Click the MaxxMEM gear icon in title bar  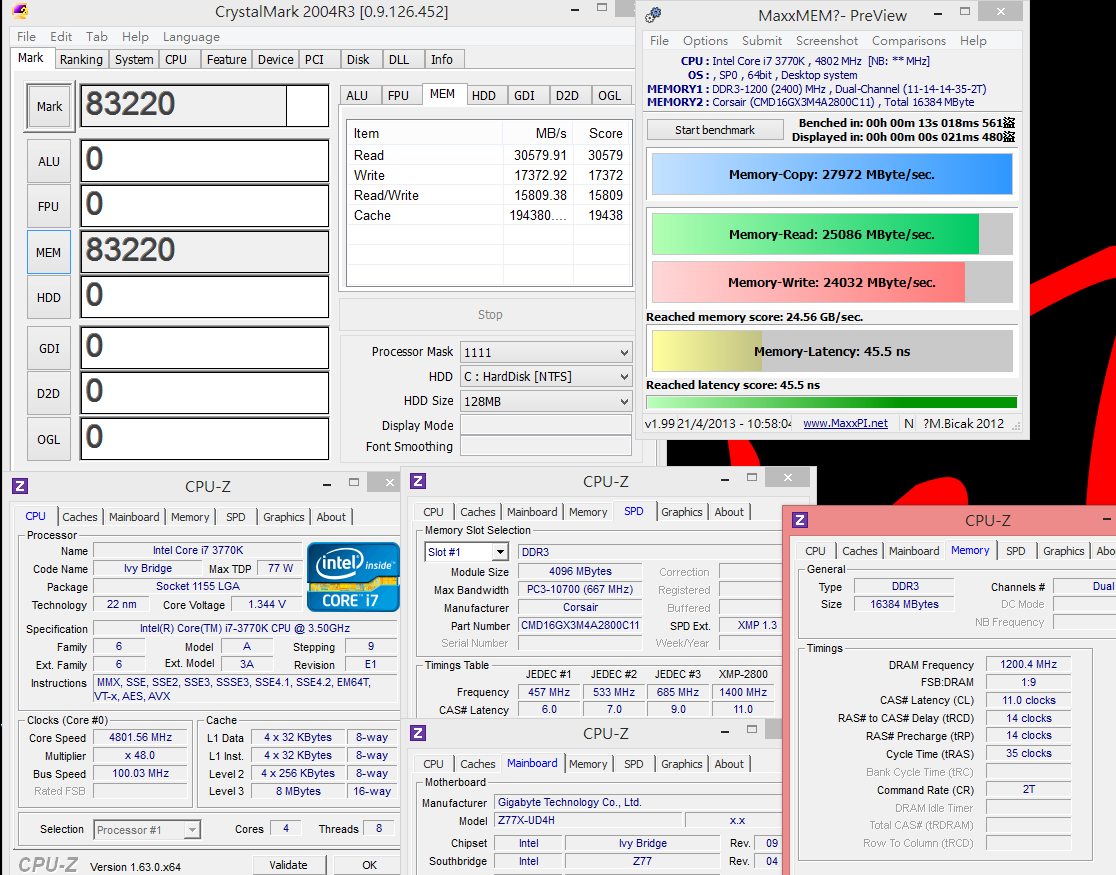point(654,15)
